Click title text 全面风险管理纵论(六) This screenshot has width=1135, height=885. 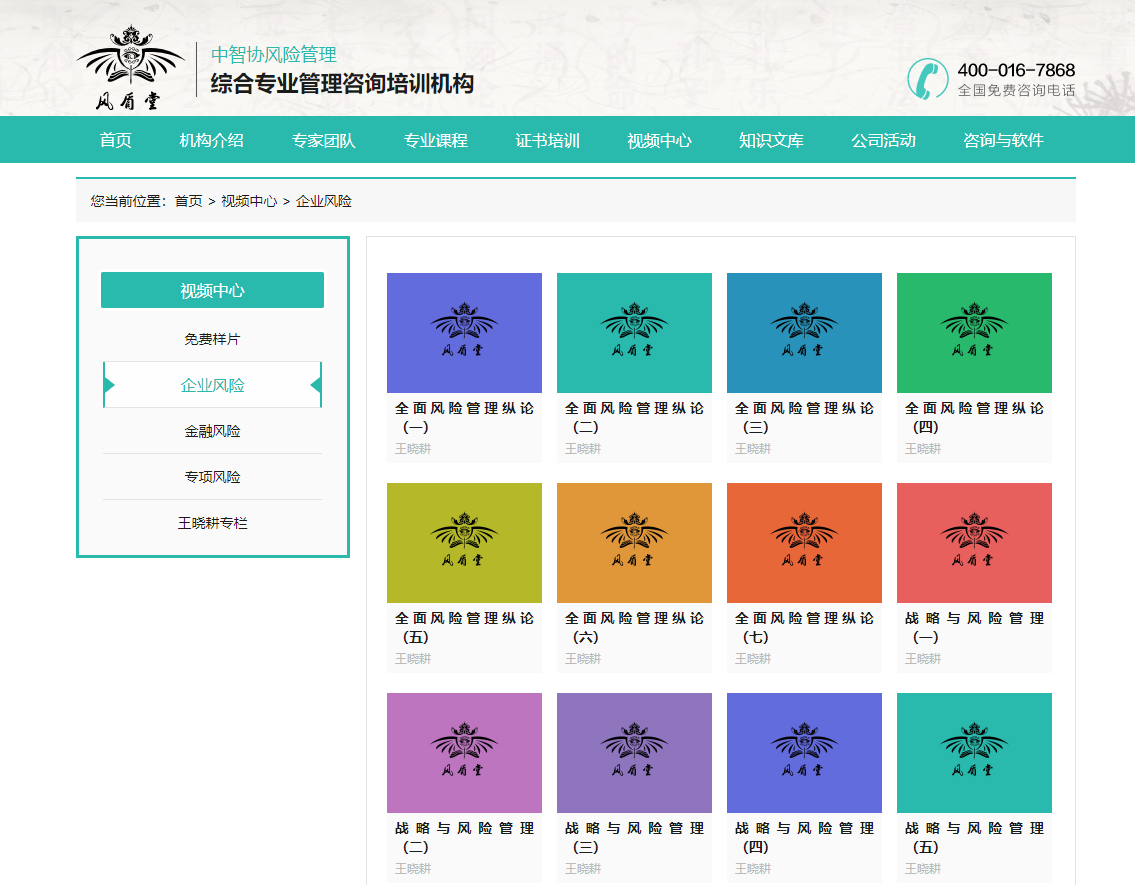(634, 627)
